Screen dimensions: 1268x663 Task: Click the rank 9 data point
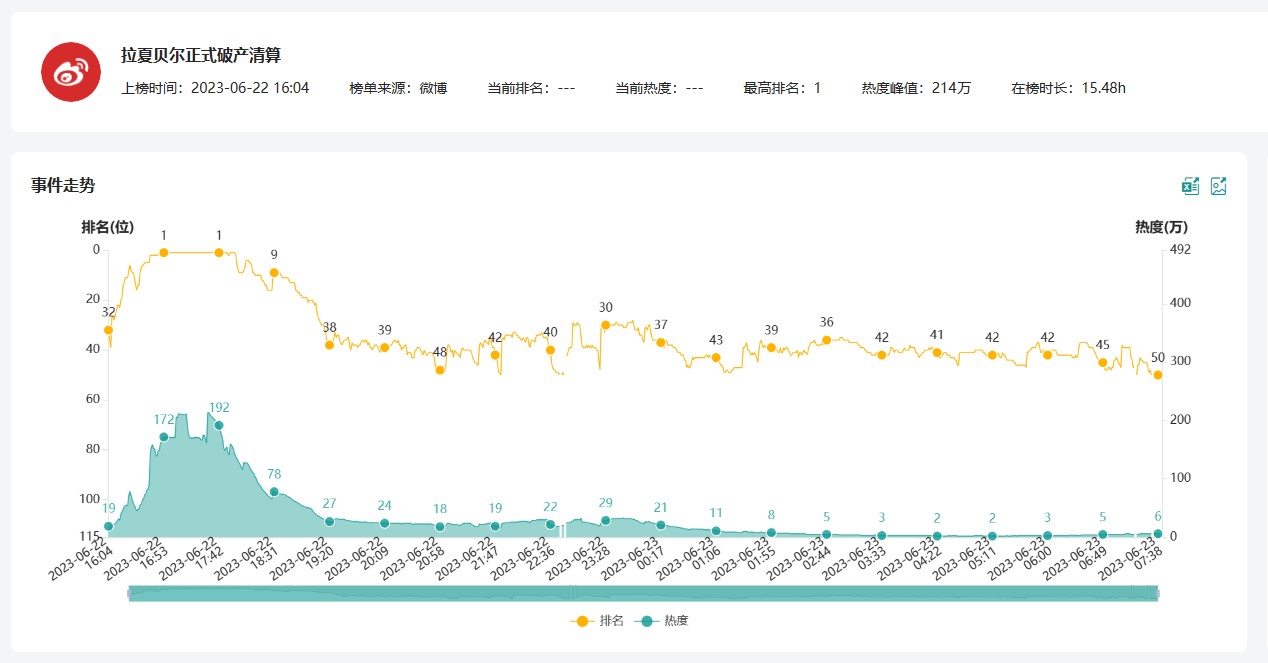click(x=274, y=272)
